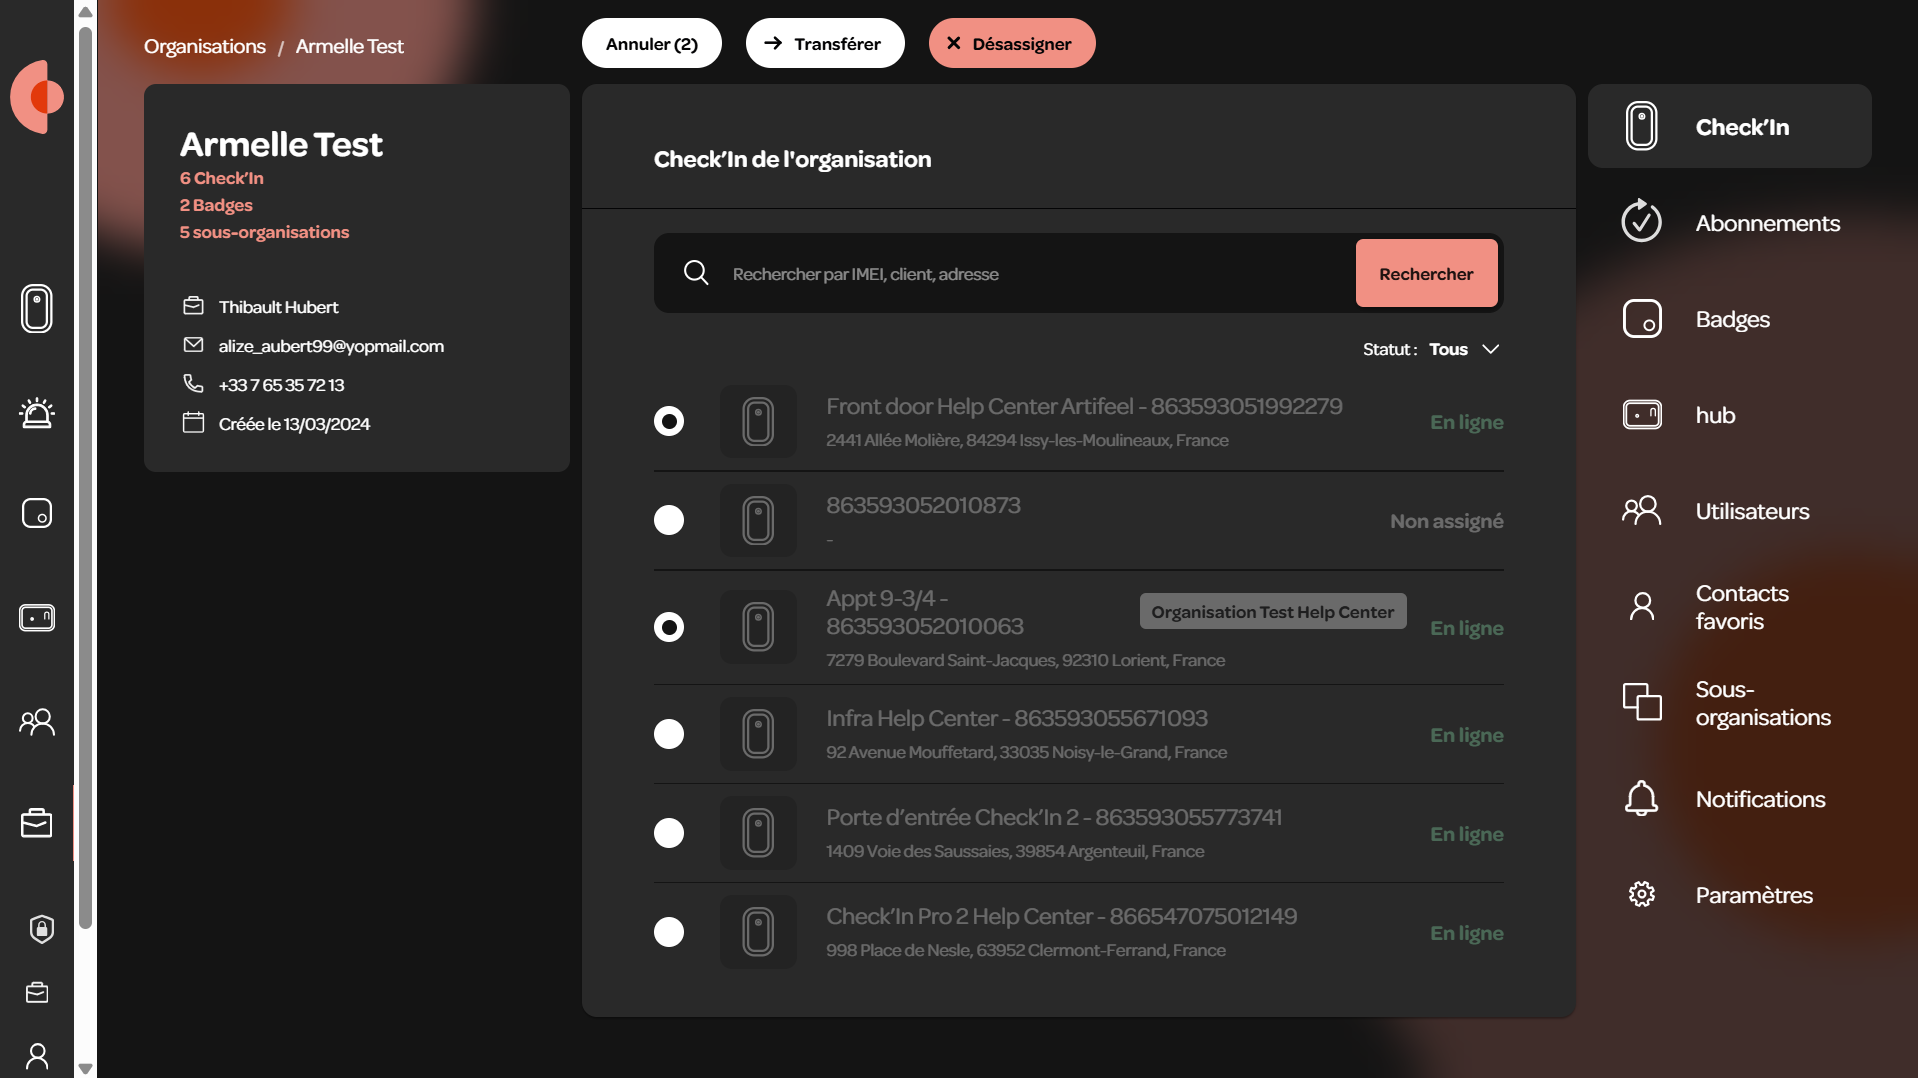This screenshot has height=1078, width=1918.
Task: Open the hub icon in left sidebar
Action: (x=37, y=618)
